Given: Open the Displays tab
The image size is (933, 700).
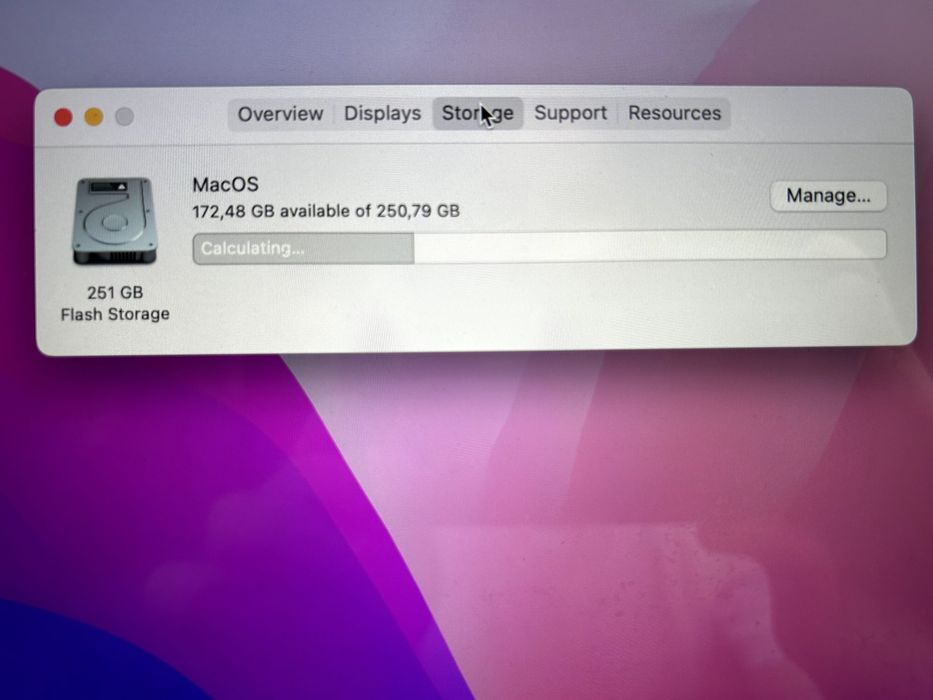Looking at the screenshot, I should (x=383, y=113).
